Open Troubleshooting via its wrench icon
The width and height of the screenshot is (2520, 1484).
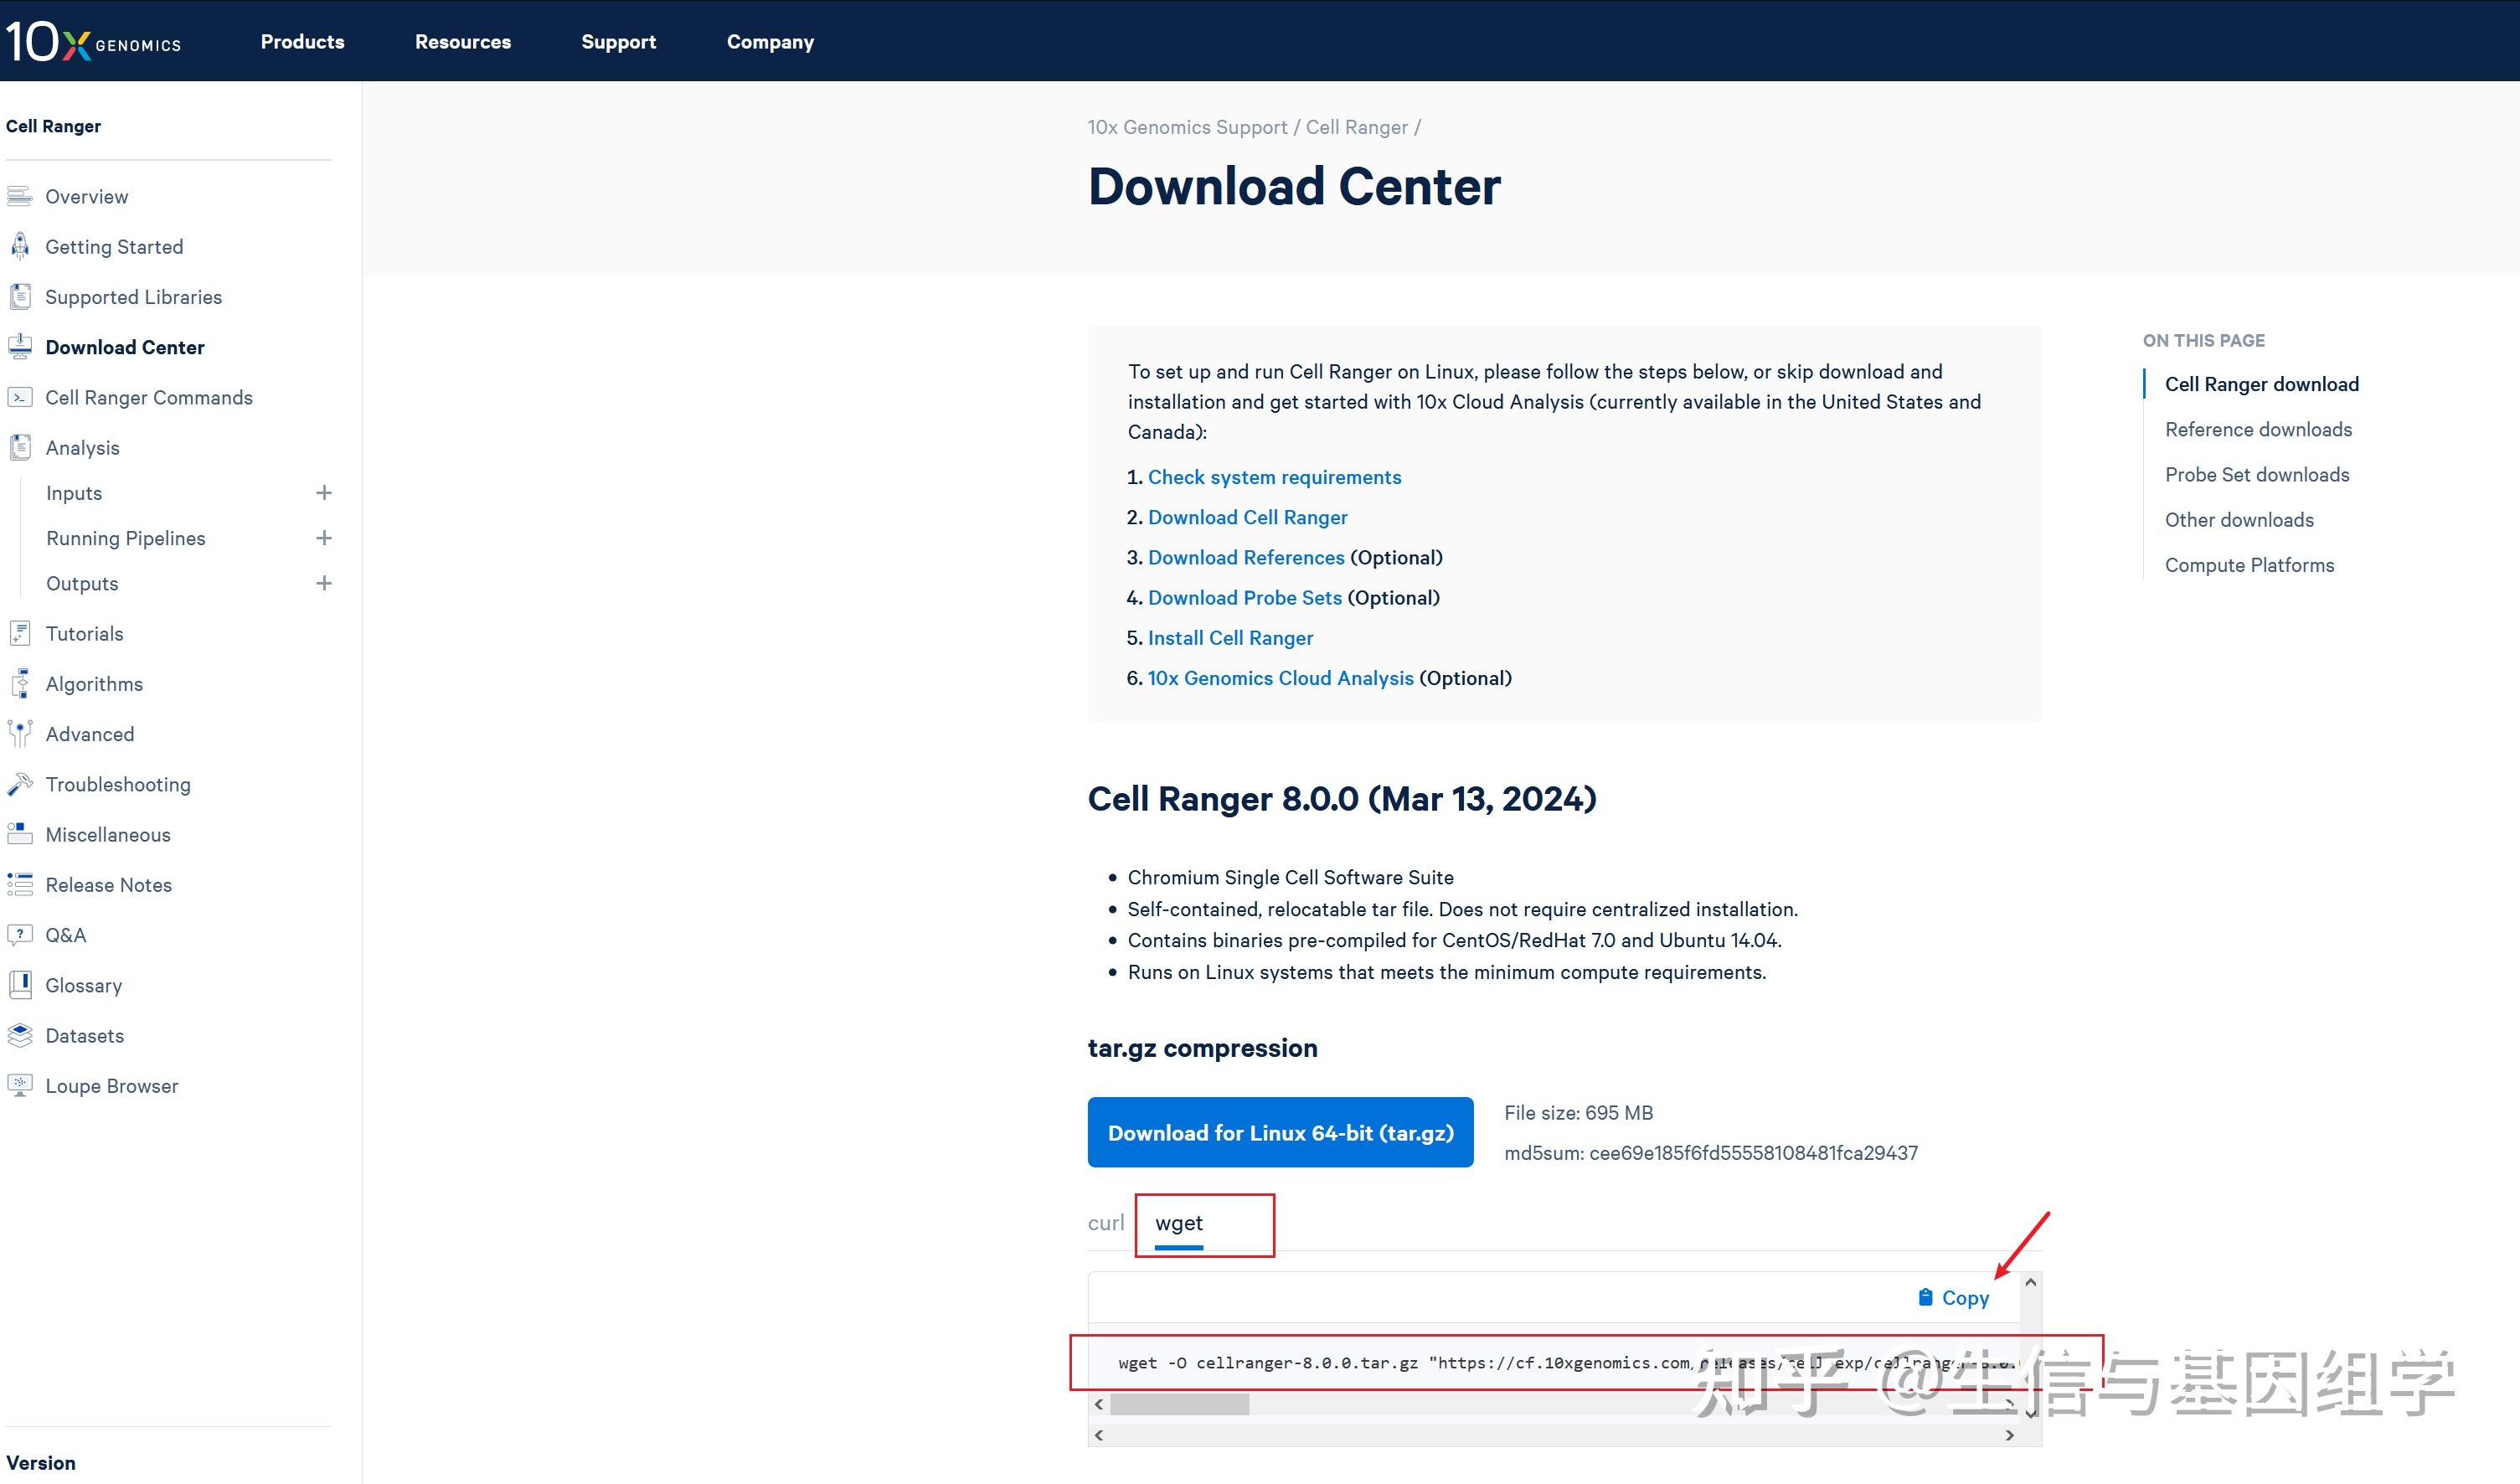(x=20, y=784)
